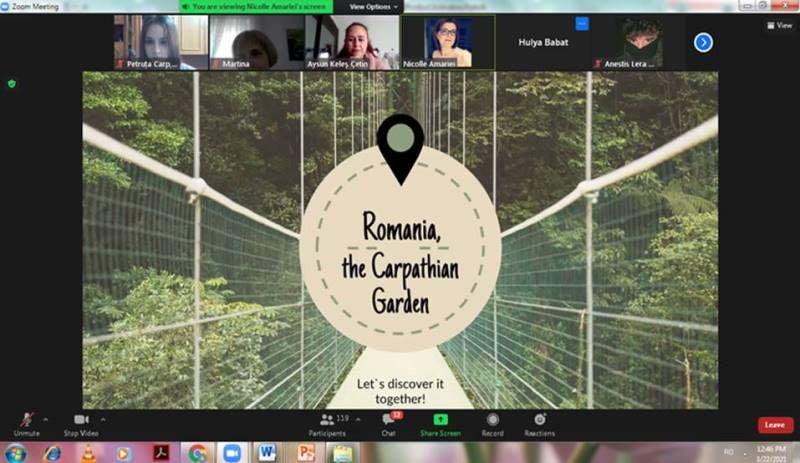Click the red Leave button
The height and width of the screenshot is (463, 800).
(x=774, y=425)
